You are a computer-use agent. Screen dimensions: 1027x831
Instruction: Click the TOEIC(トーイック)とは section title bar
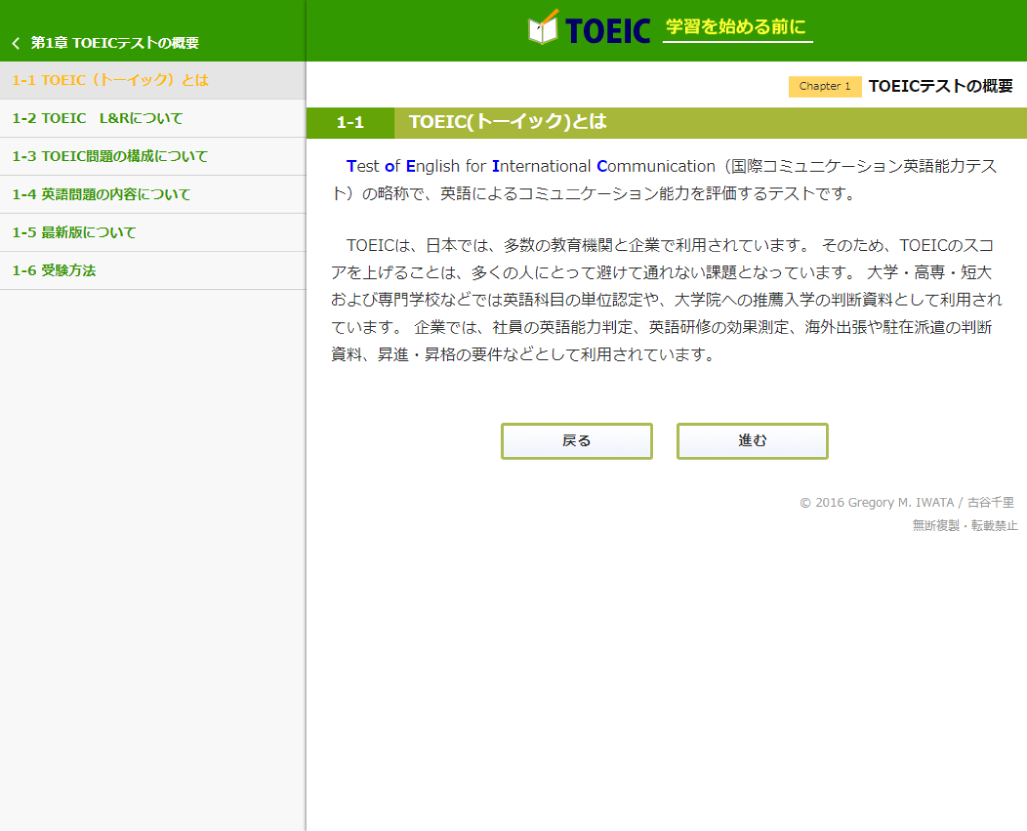coord(507,122)
